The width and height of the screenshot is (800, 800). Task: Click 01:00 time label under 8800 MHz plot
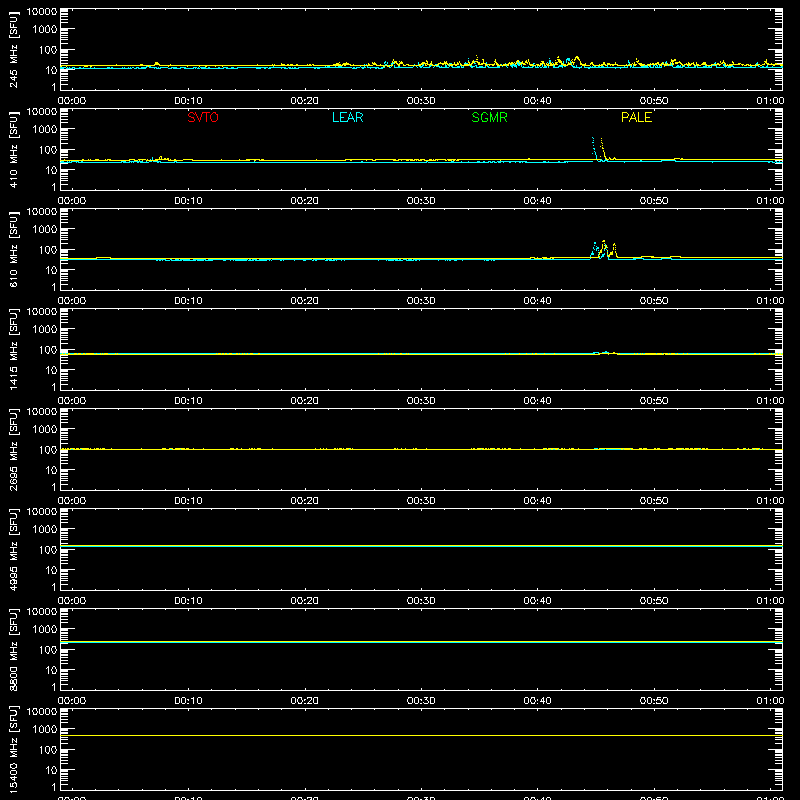770,701
